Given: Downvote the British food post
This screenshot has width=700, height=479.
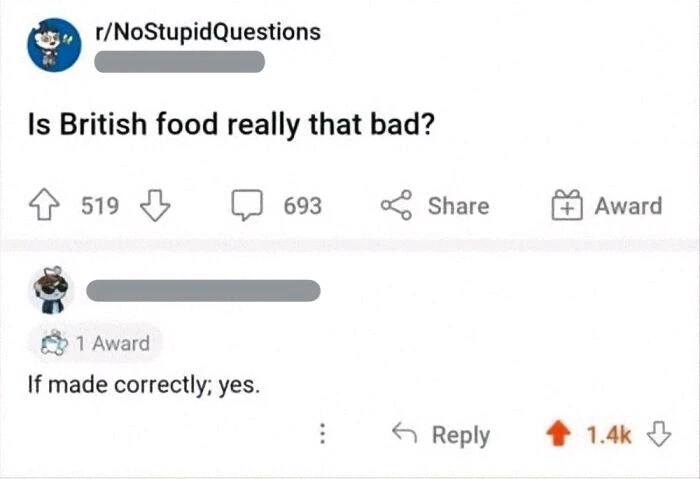Looking at the screenshot, I should 155,205.
